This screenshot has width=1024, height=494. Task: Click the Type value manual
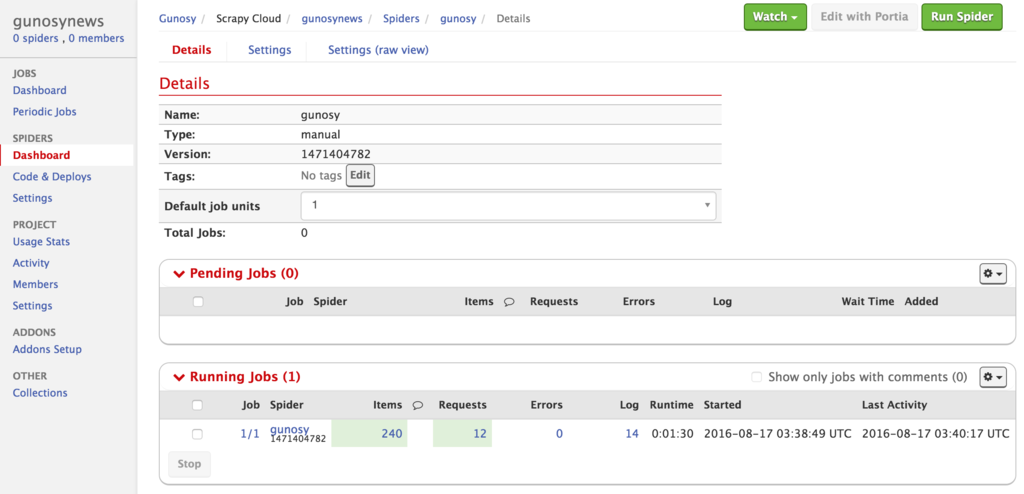[x=321, y=135]
